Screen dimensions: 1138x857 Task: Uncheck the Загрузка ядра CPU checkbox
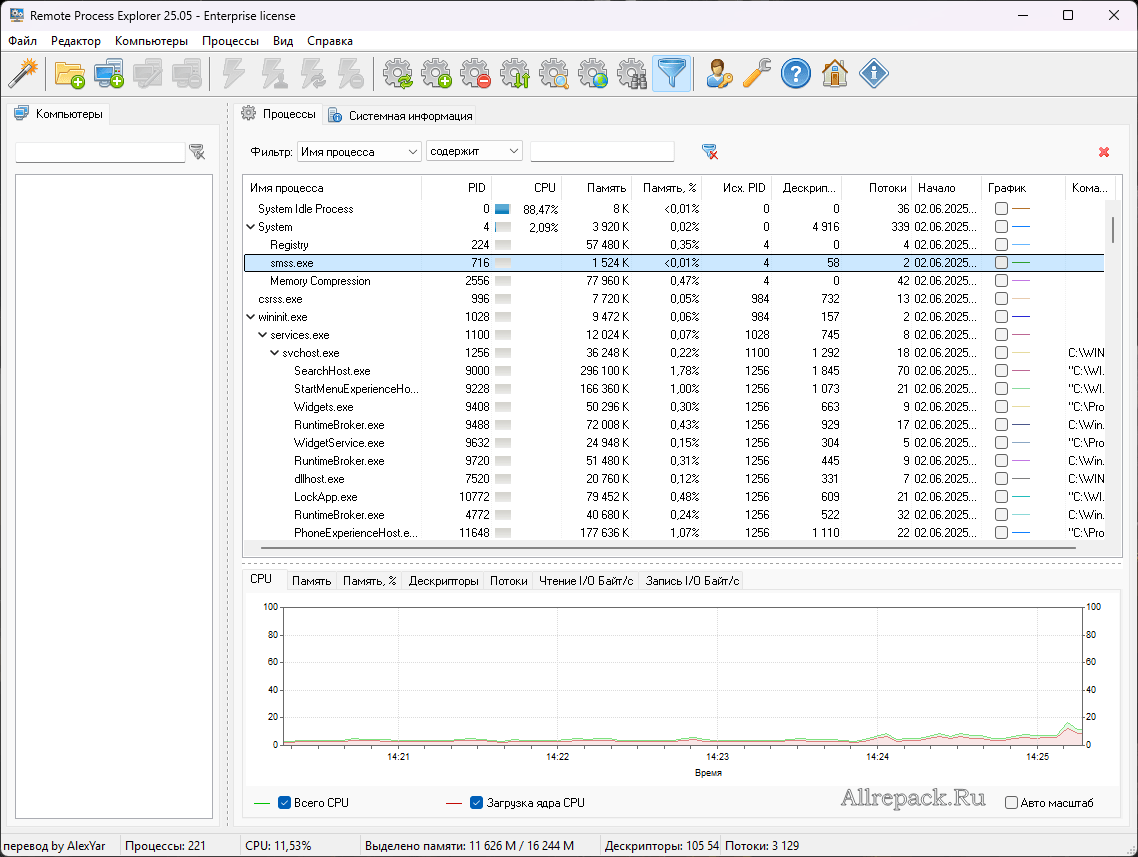click(477, 803)
